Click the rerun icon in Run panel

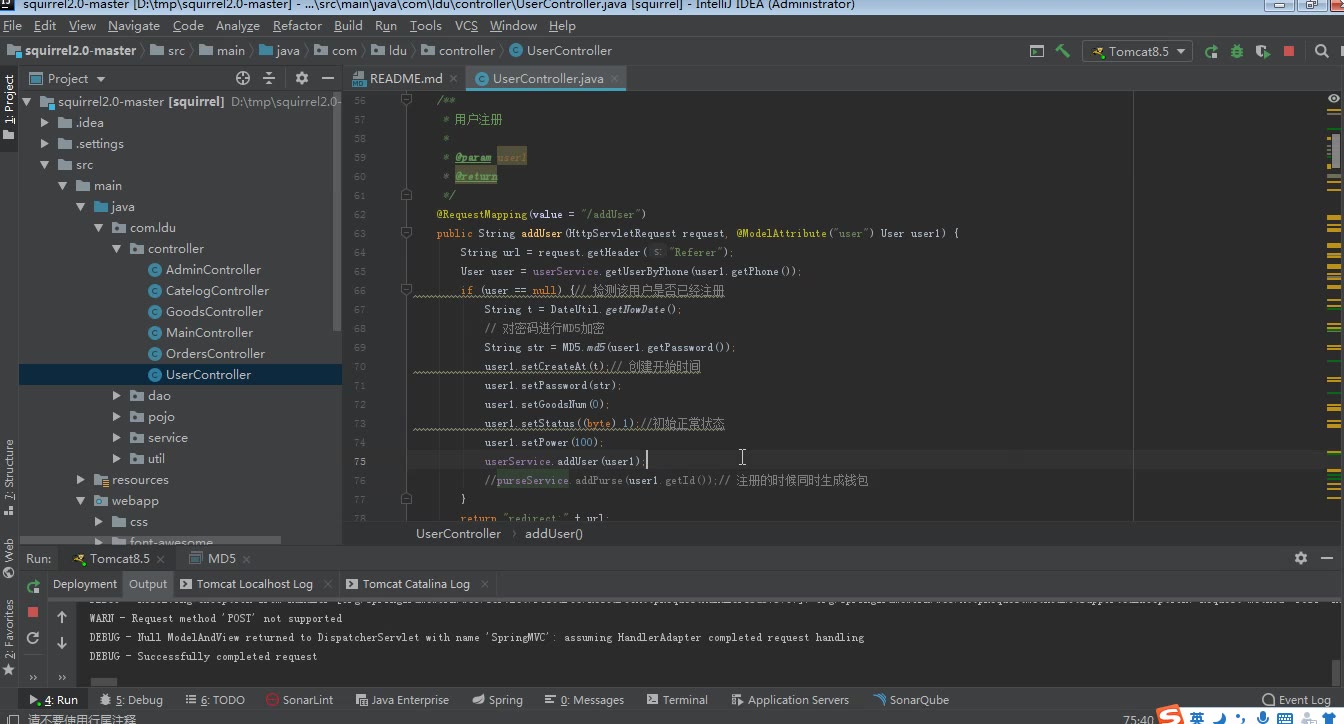[x=33, y=586]
